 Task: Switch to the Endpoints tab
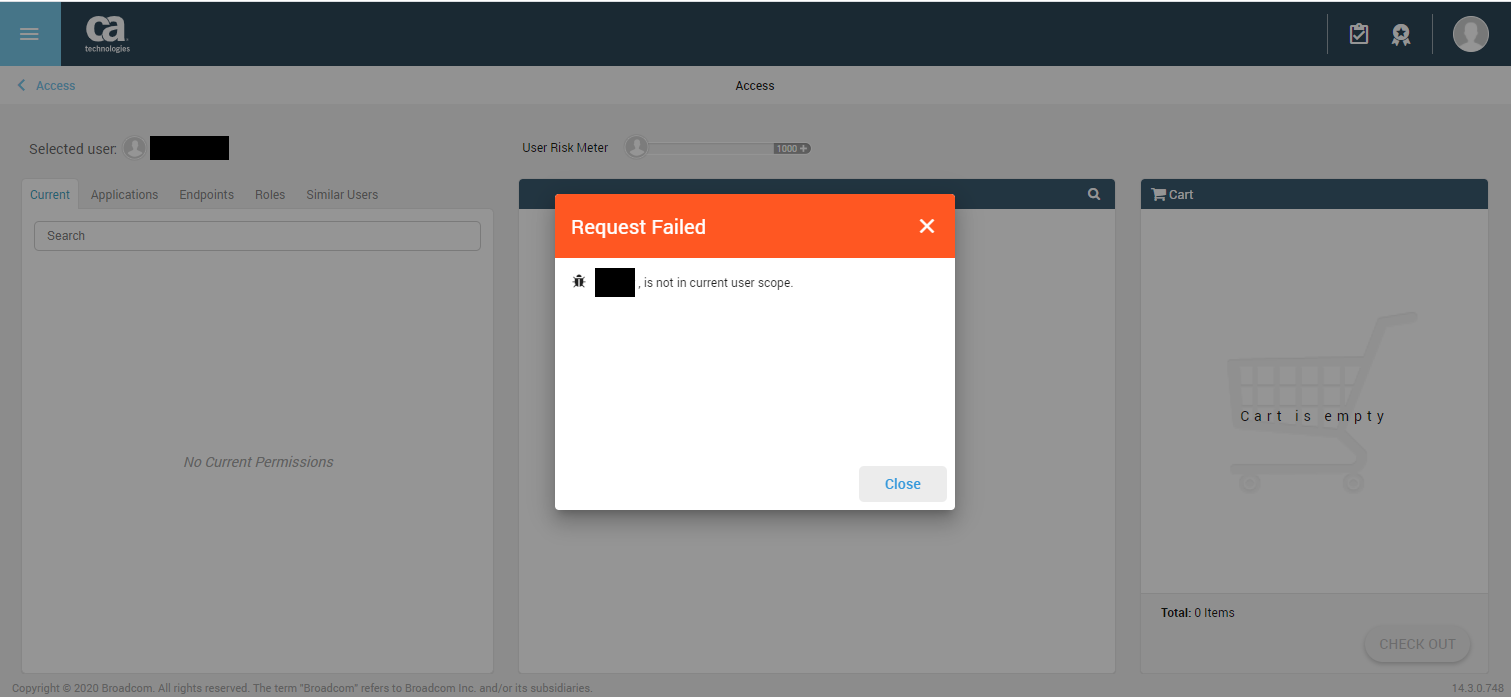pyautogui.click(x=206, y=195)
